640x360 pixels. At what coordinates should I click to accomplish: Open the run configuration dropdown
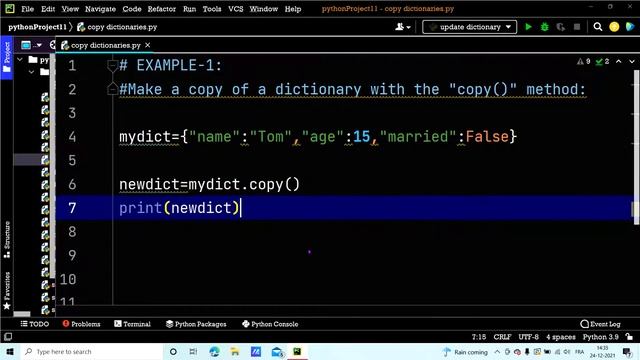pos(469,27)
